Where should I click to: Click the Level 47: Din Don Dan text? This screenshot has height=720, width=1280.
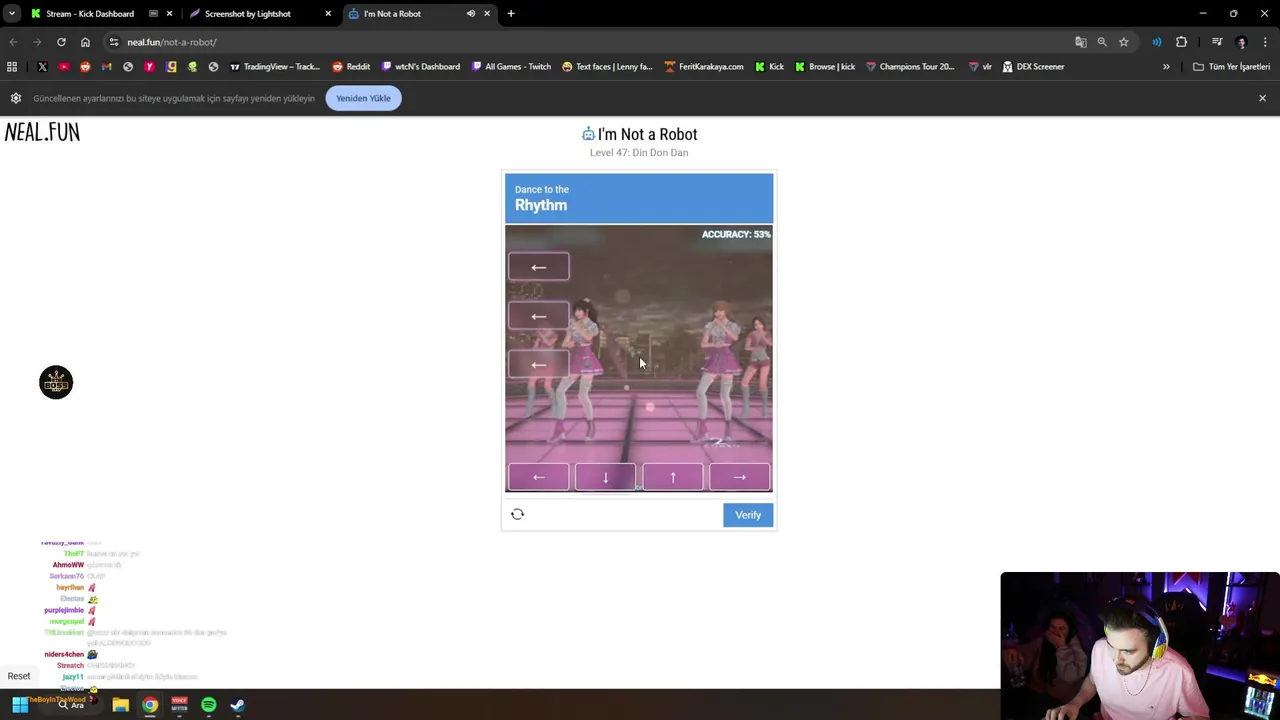coord(639,153)
